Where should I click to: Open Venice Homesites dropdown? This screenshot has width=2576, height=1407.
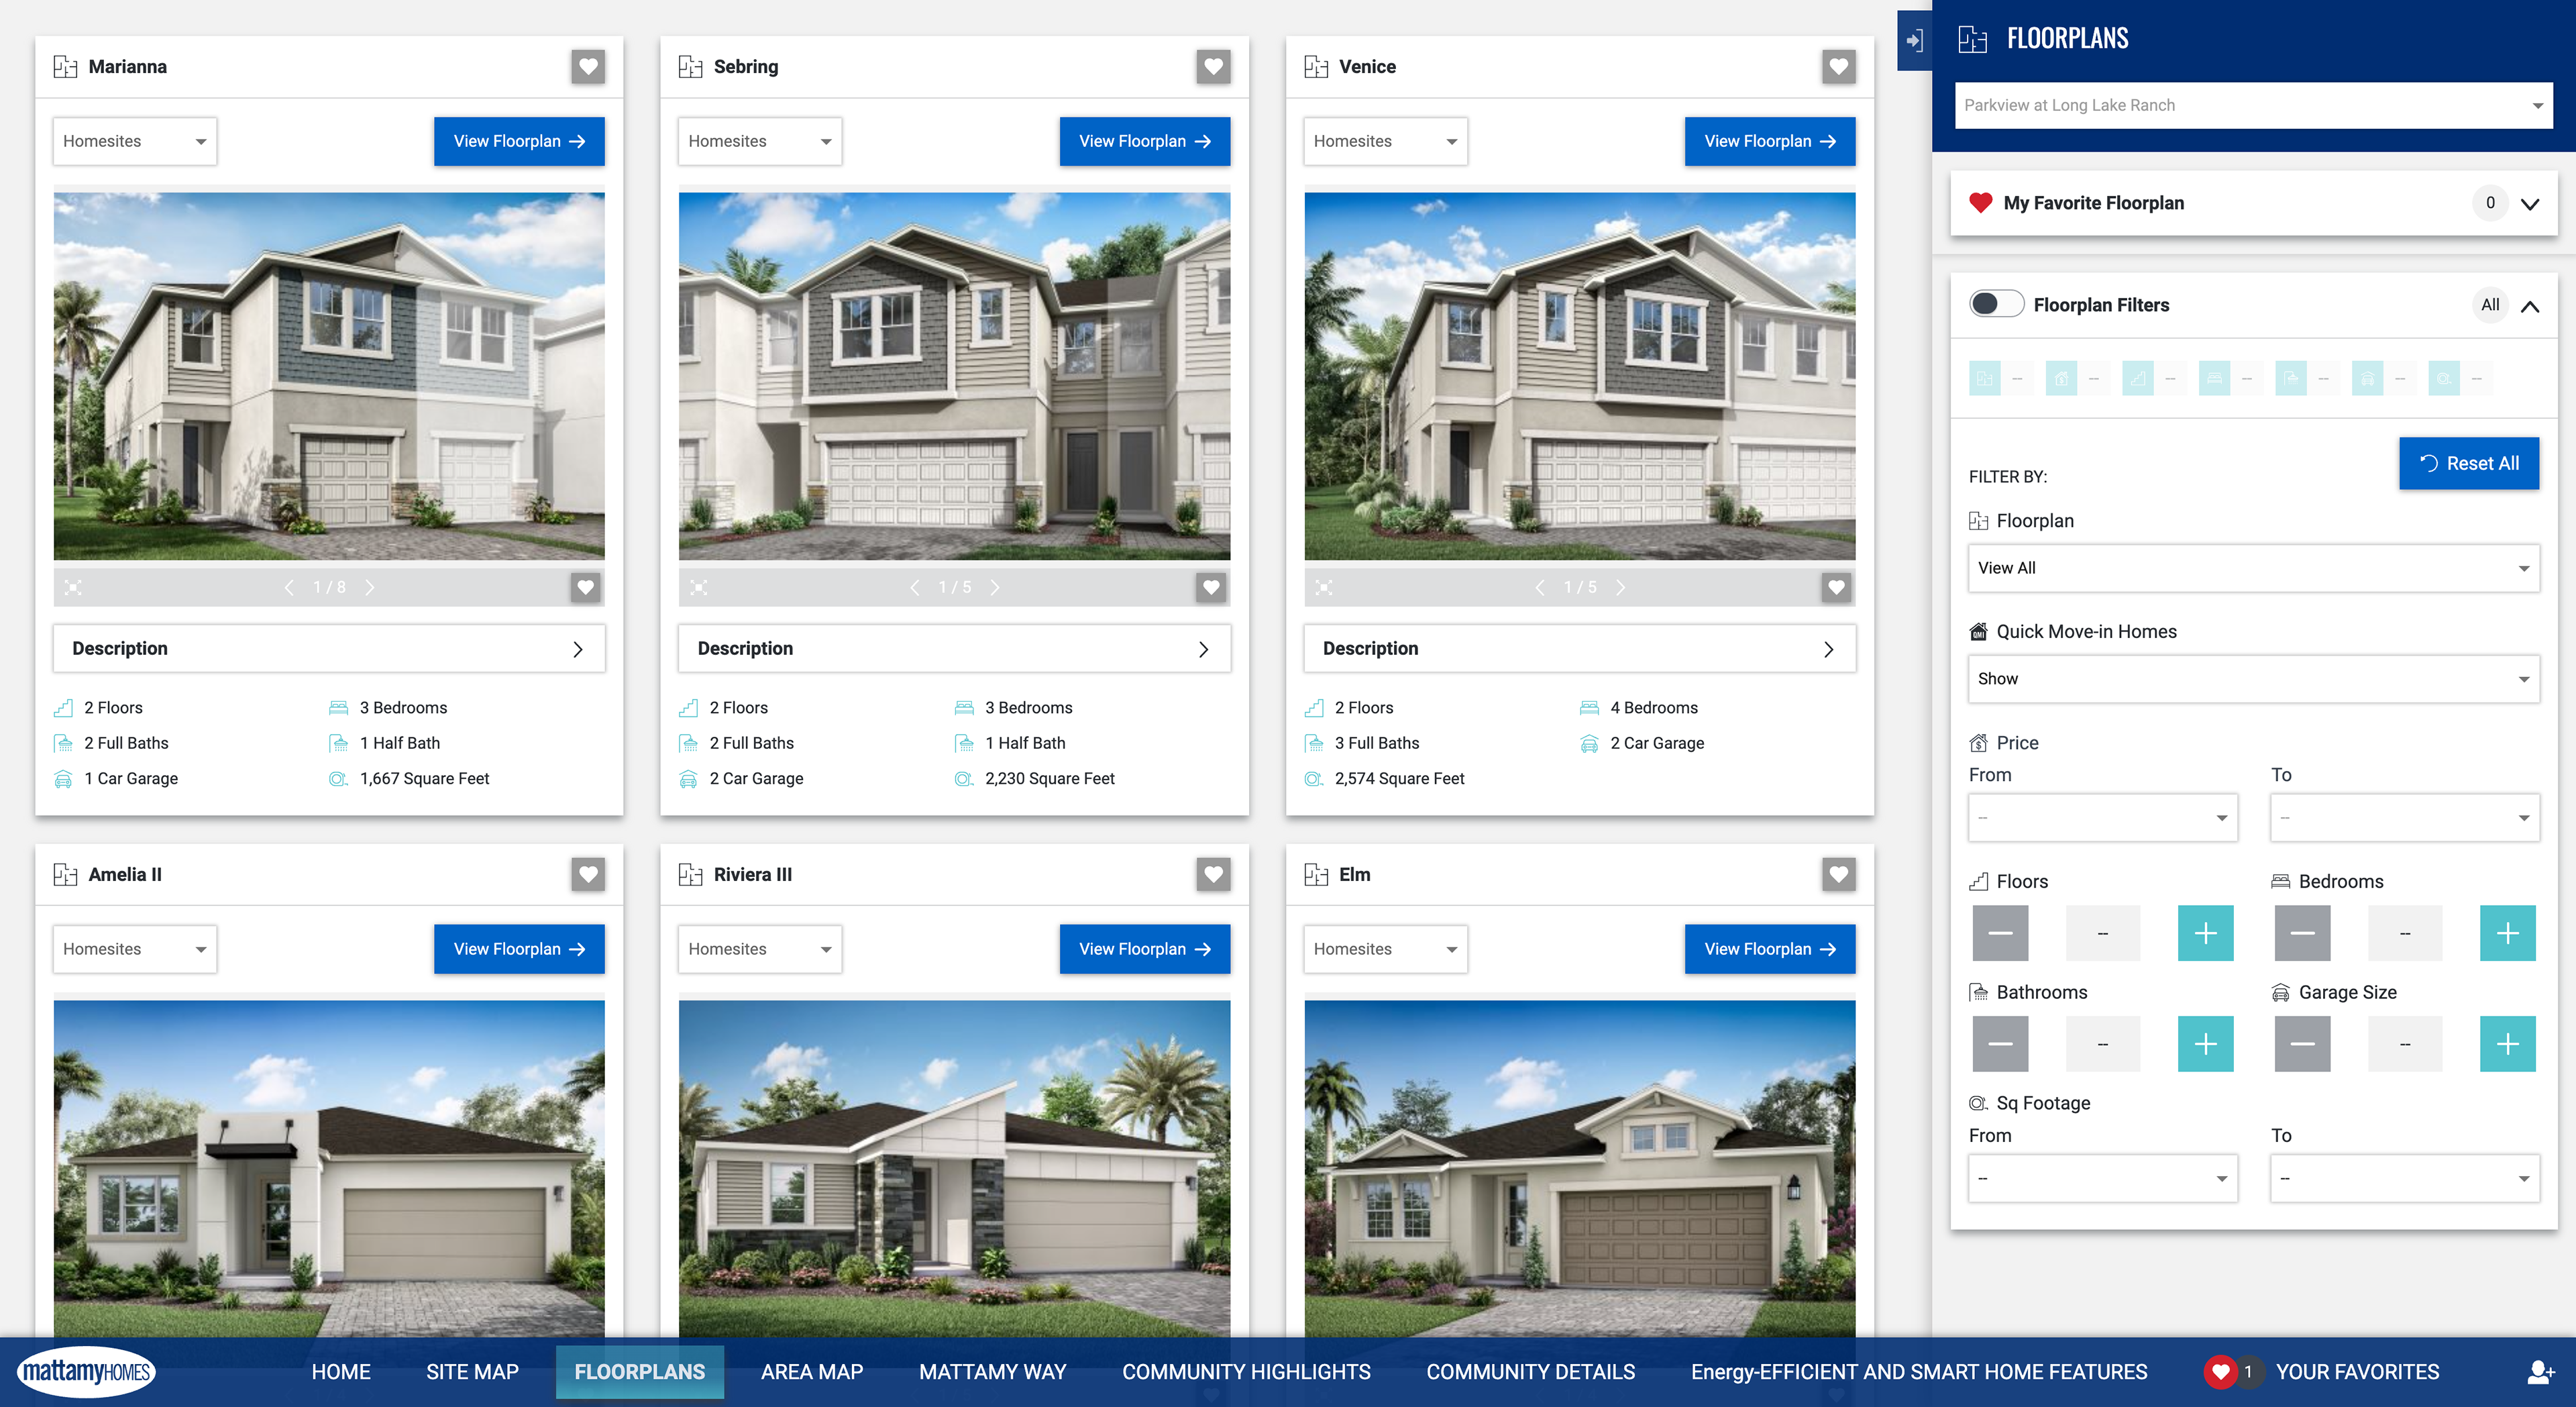click(x=1385, y=142)
